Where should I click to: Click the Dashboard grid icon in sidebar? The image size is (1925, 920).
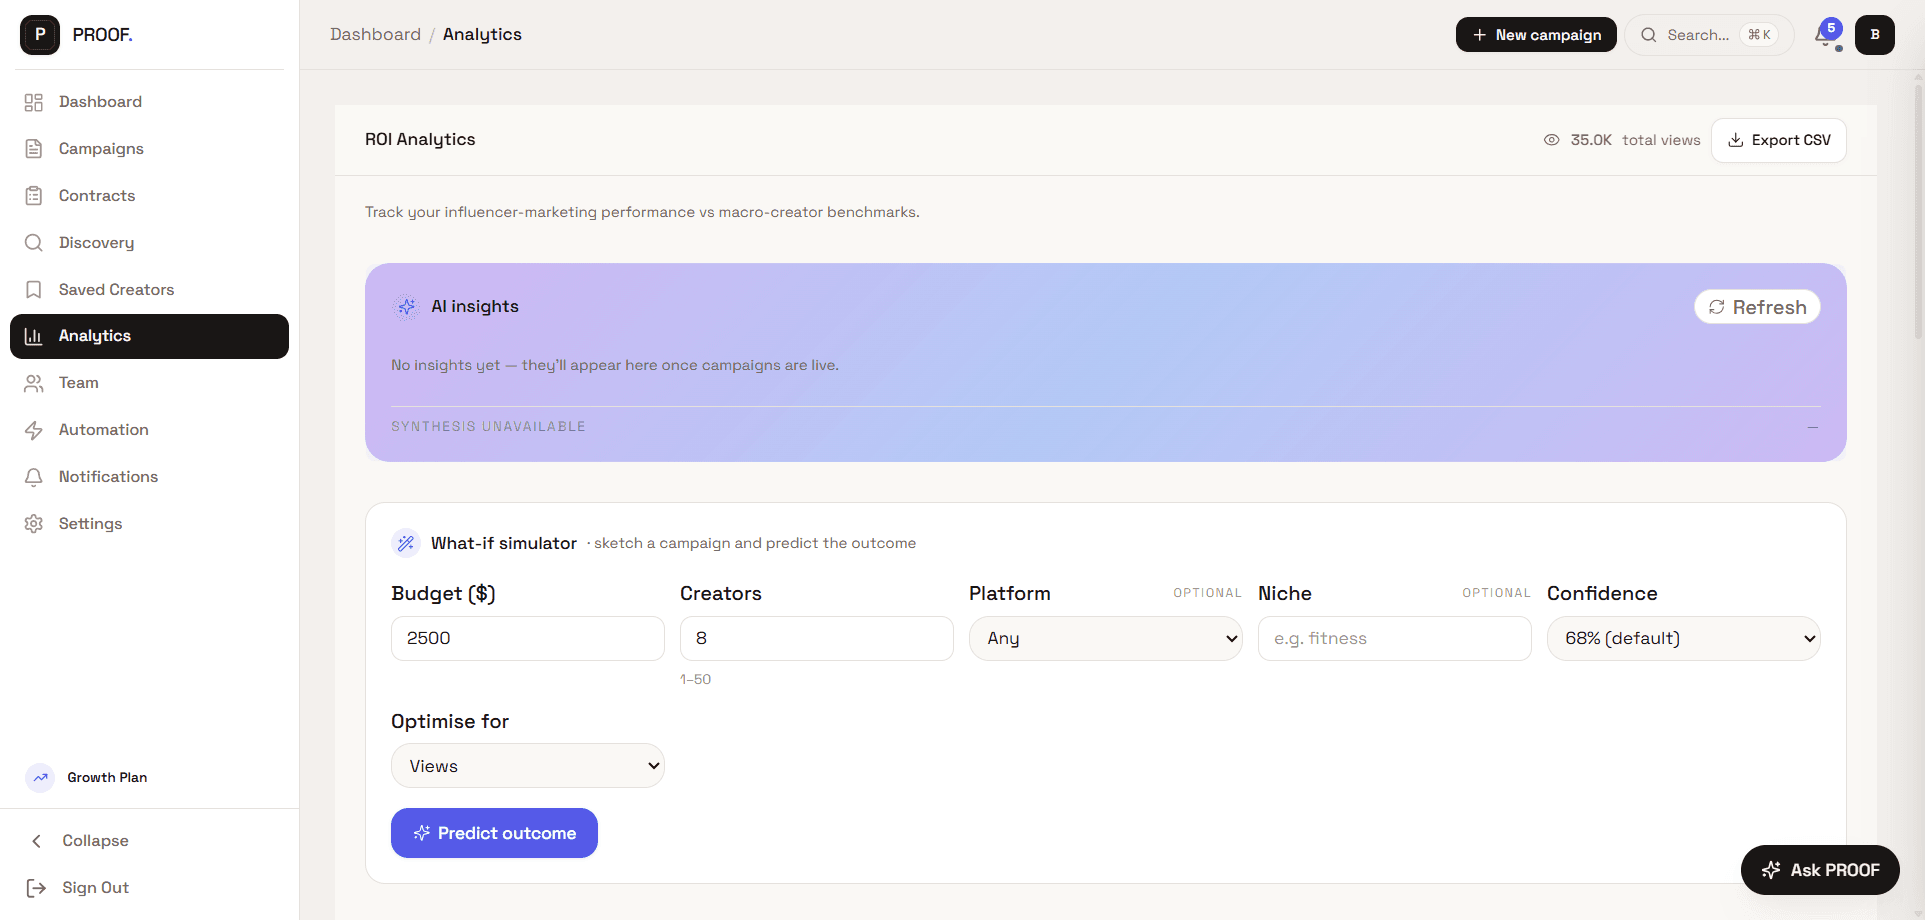pos(34,102)
